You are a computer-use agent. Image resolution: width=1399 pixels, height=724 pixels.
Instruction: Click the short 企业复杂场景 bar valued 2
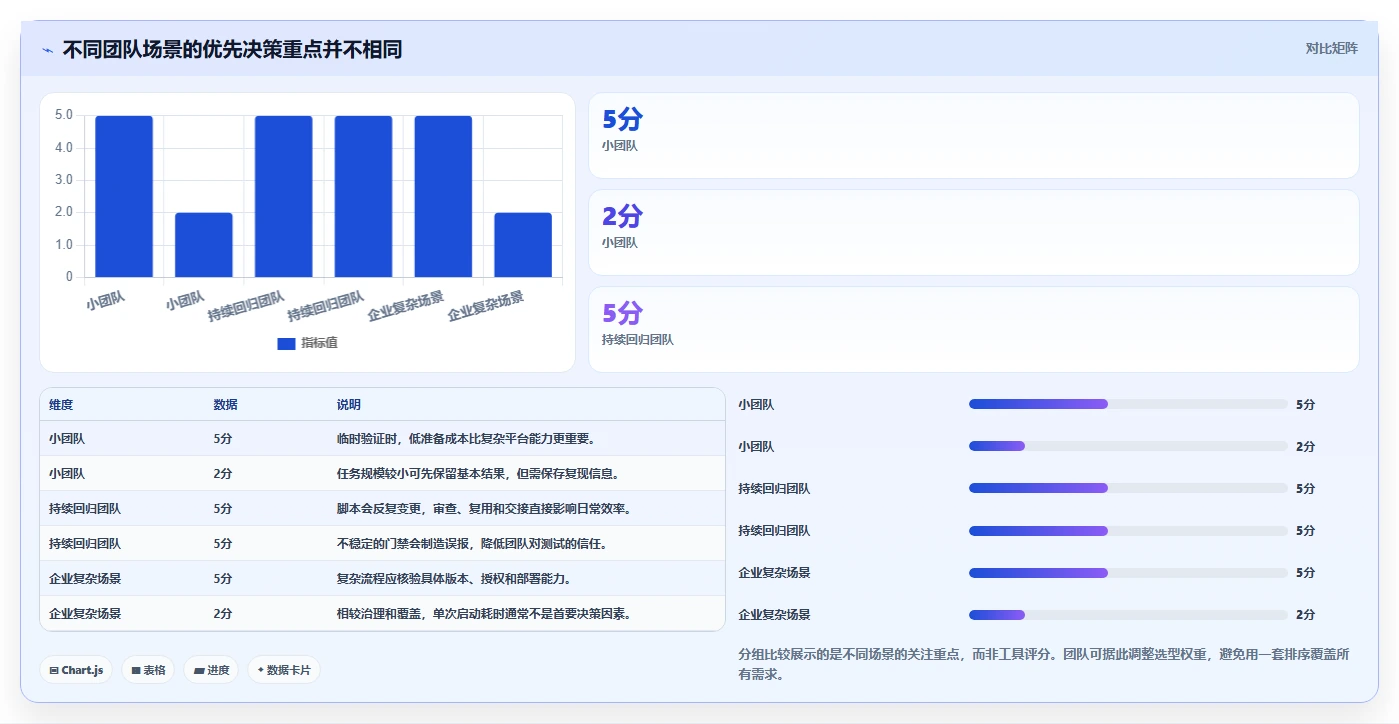(x=523, y=245)
